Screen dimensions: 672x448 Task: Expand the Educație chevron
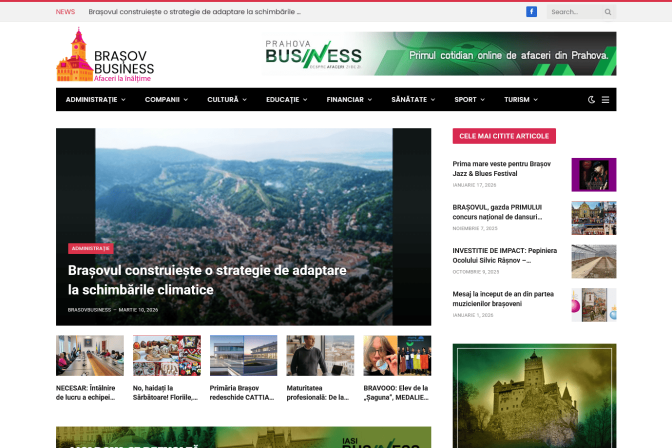[305, 99]
